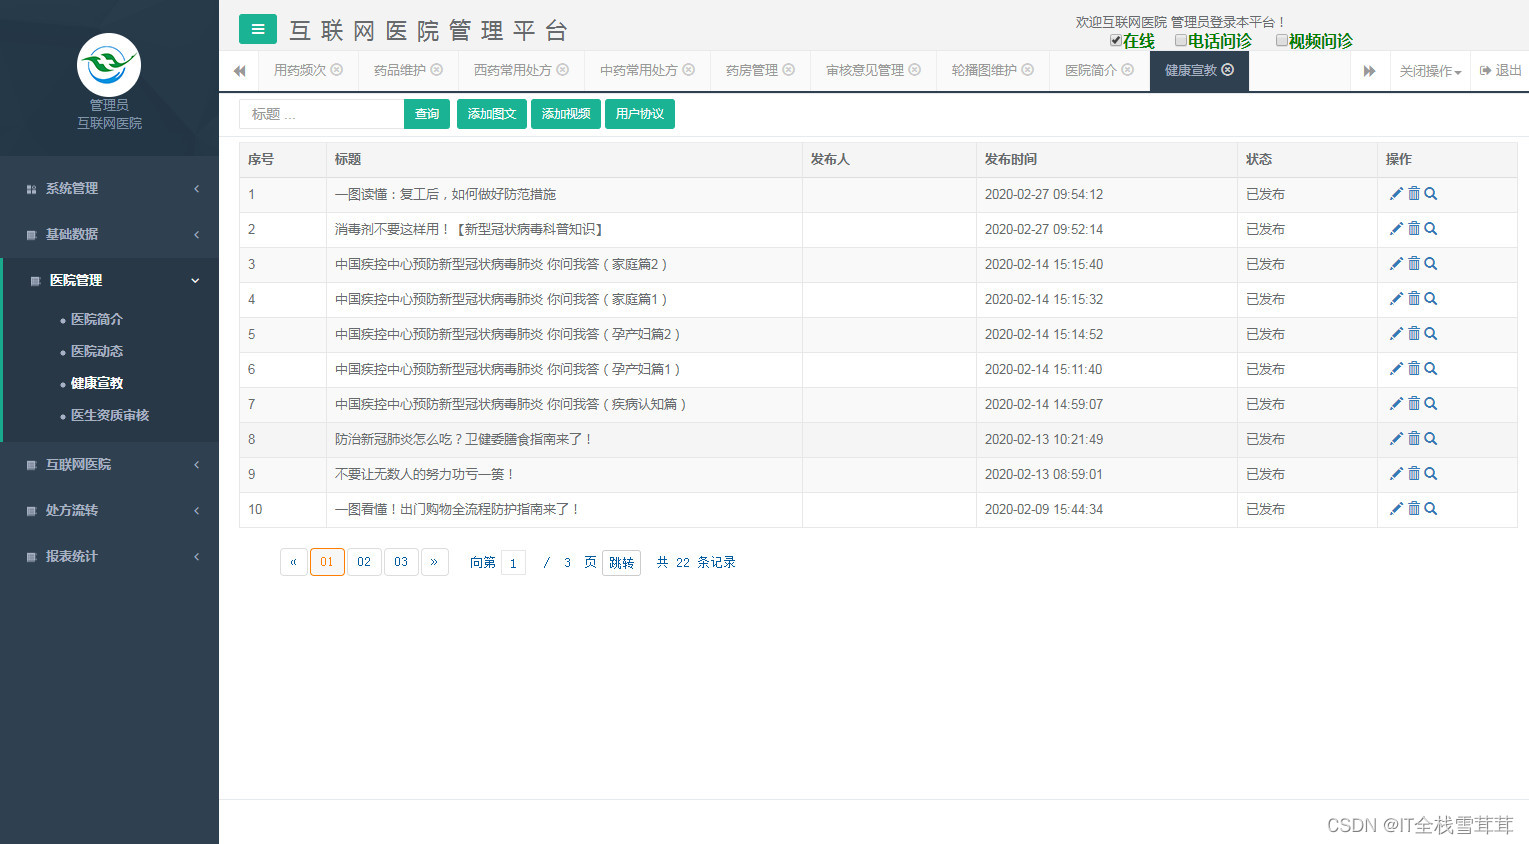Click the 查询 search button
The height and width of the screenshot is (844, 1529).
427,114
